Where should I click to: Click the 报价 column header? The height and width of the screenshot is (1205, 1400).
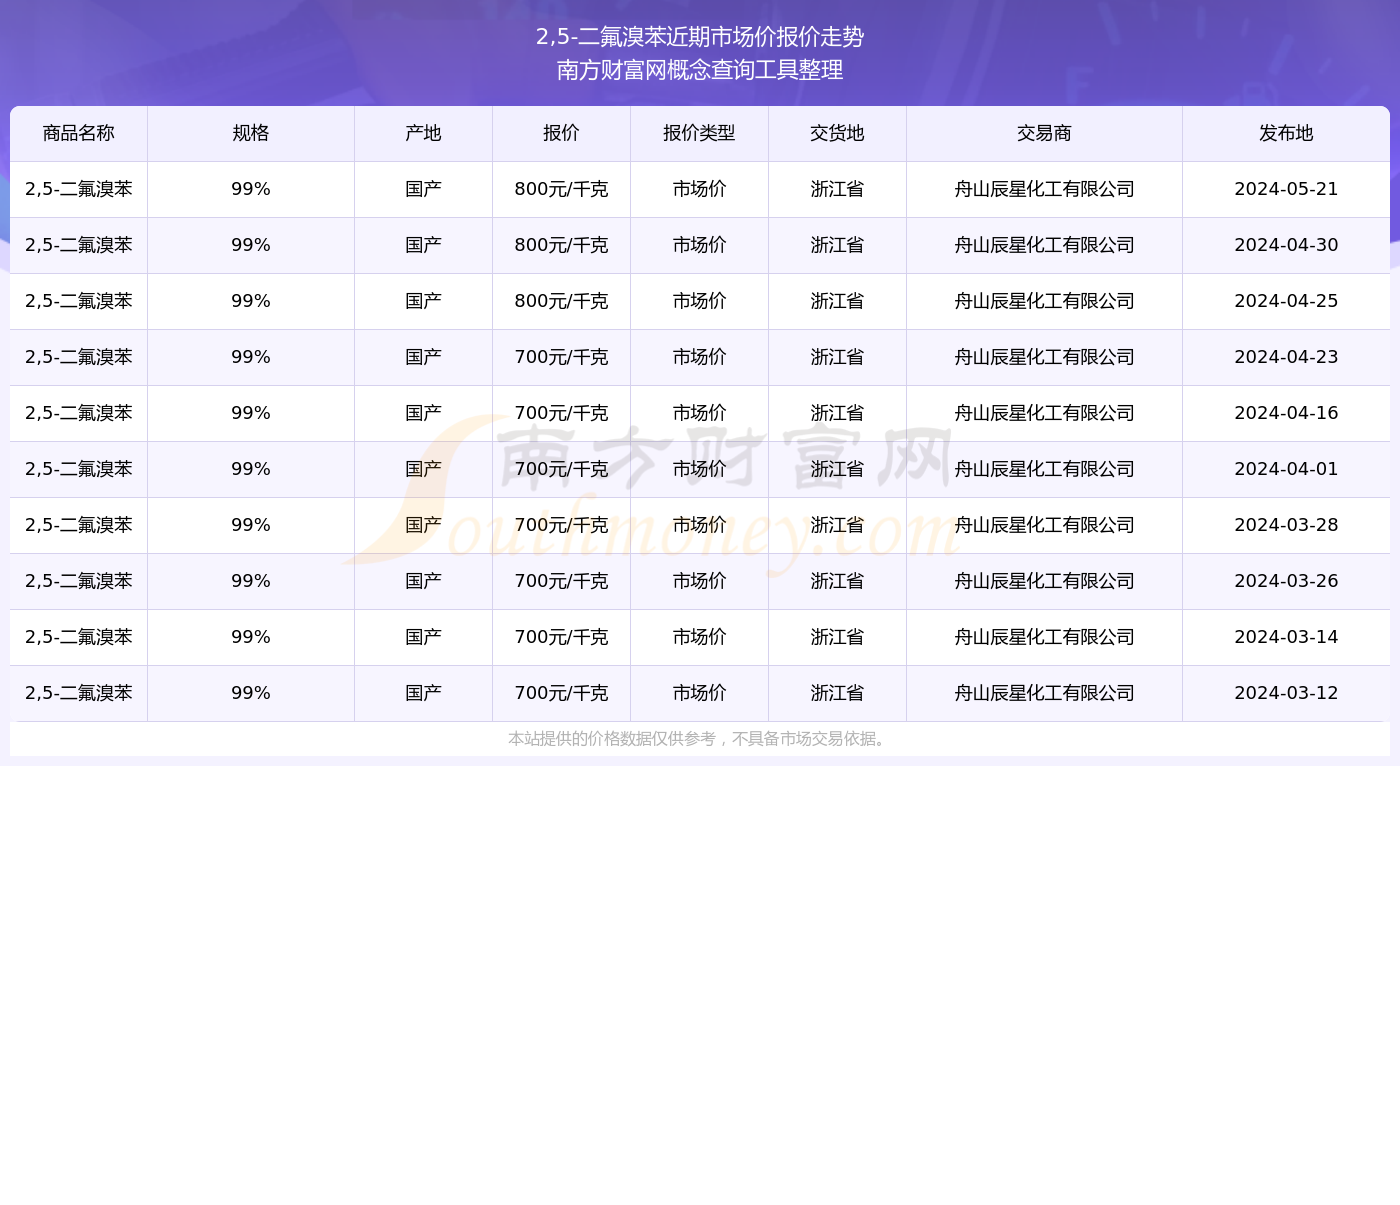tap(561, 134)
